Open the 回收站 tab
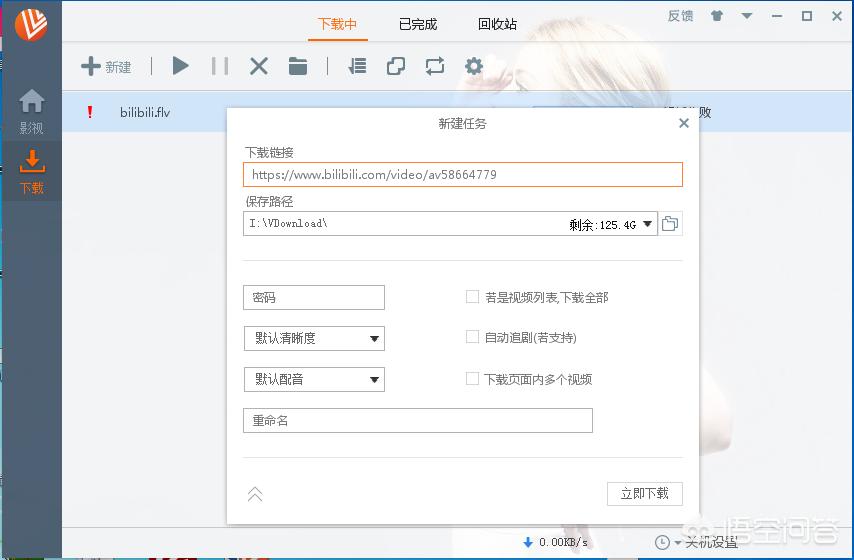The image size is (854, 560). (x=497, y=24)
